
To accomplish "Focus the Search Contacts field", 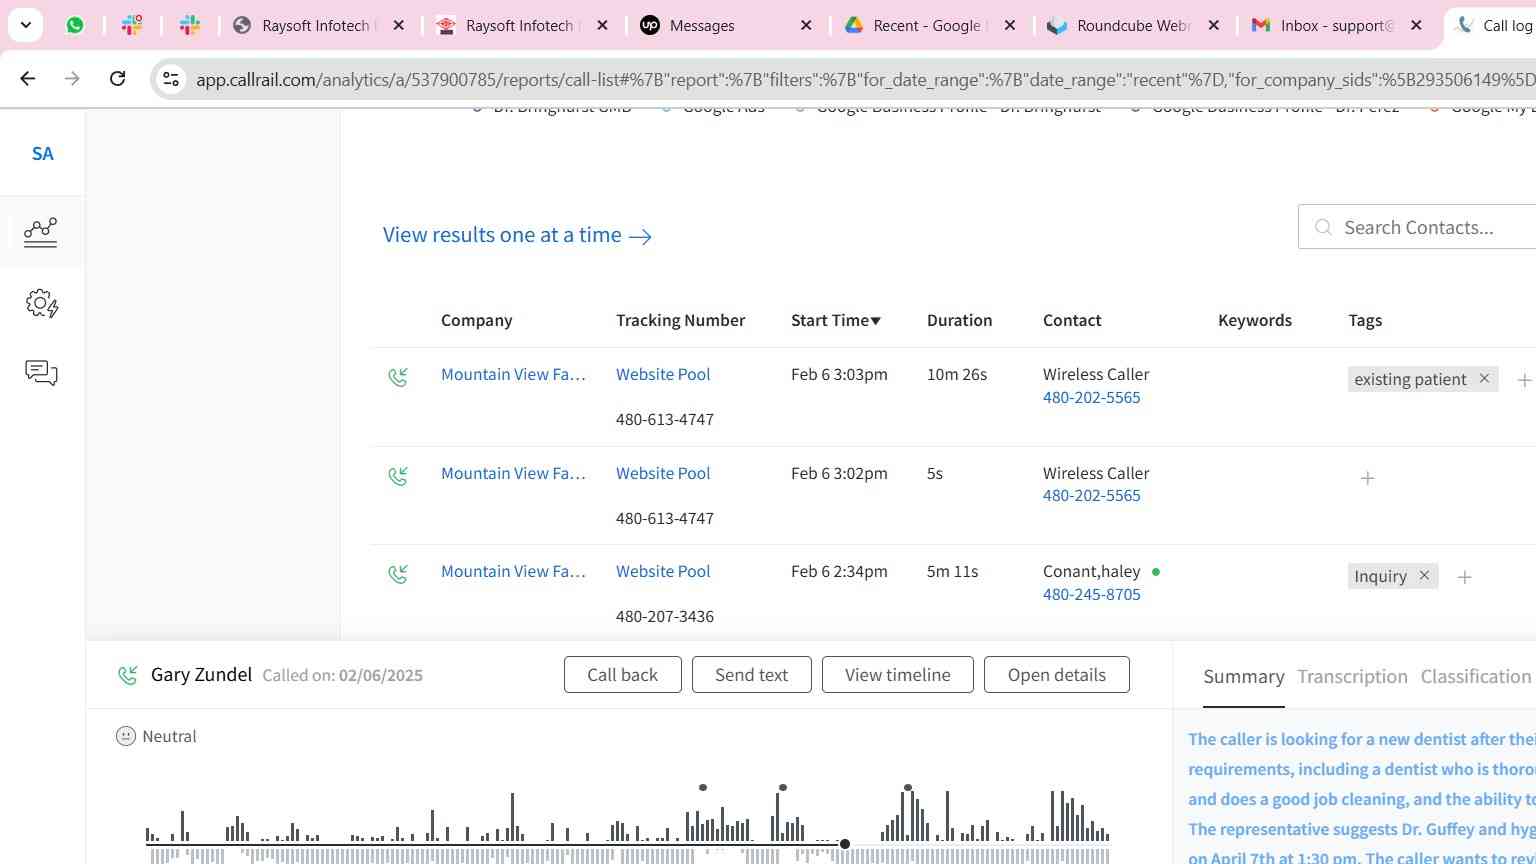I will point(1417,227).
